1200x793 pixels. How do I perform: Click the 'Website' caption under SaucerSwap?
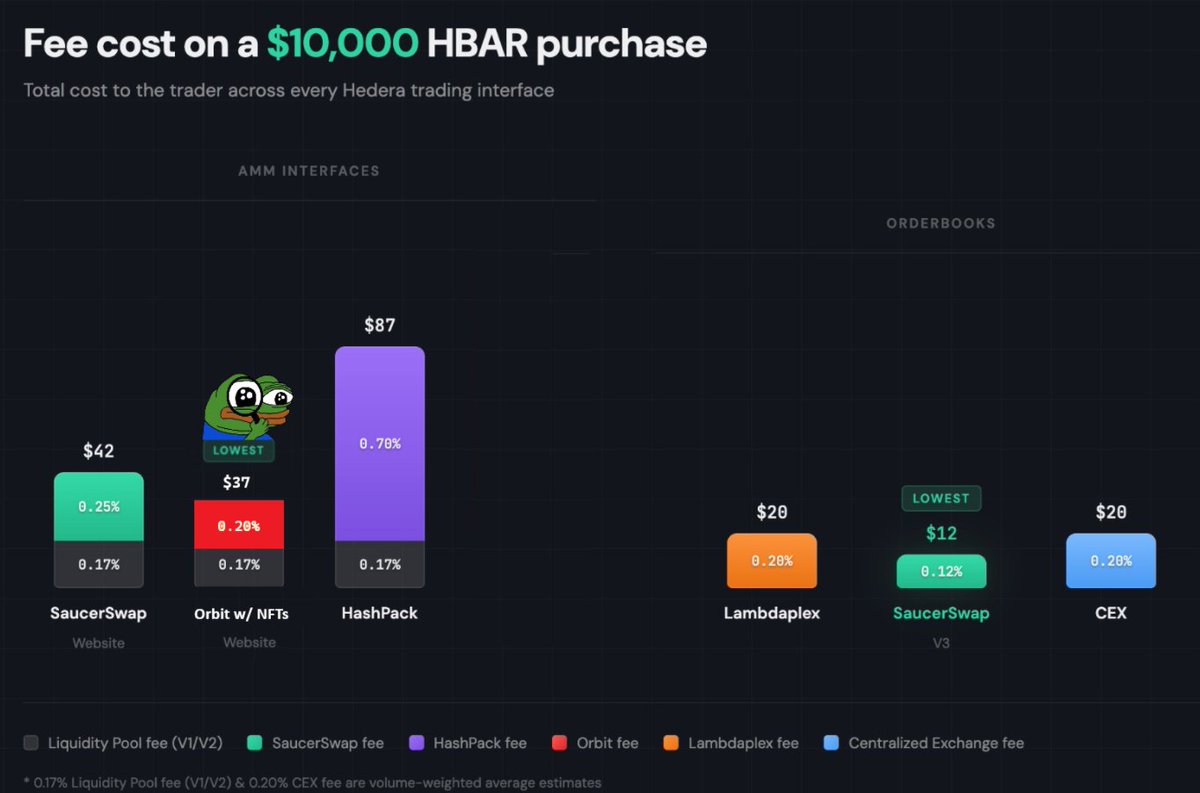(98, 643)
